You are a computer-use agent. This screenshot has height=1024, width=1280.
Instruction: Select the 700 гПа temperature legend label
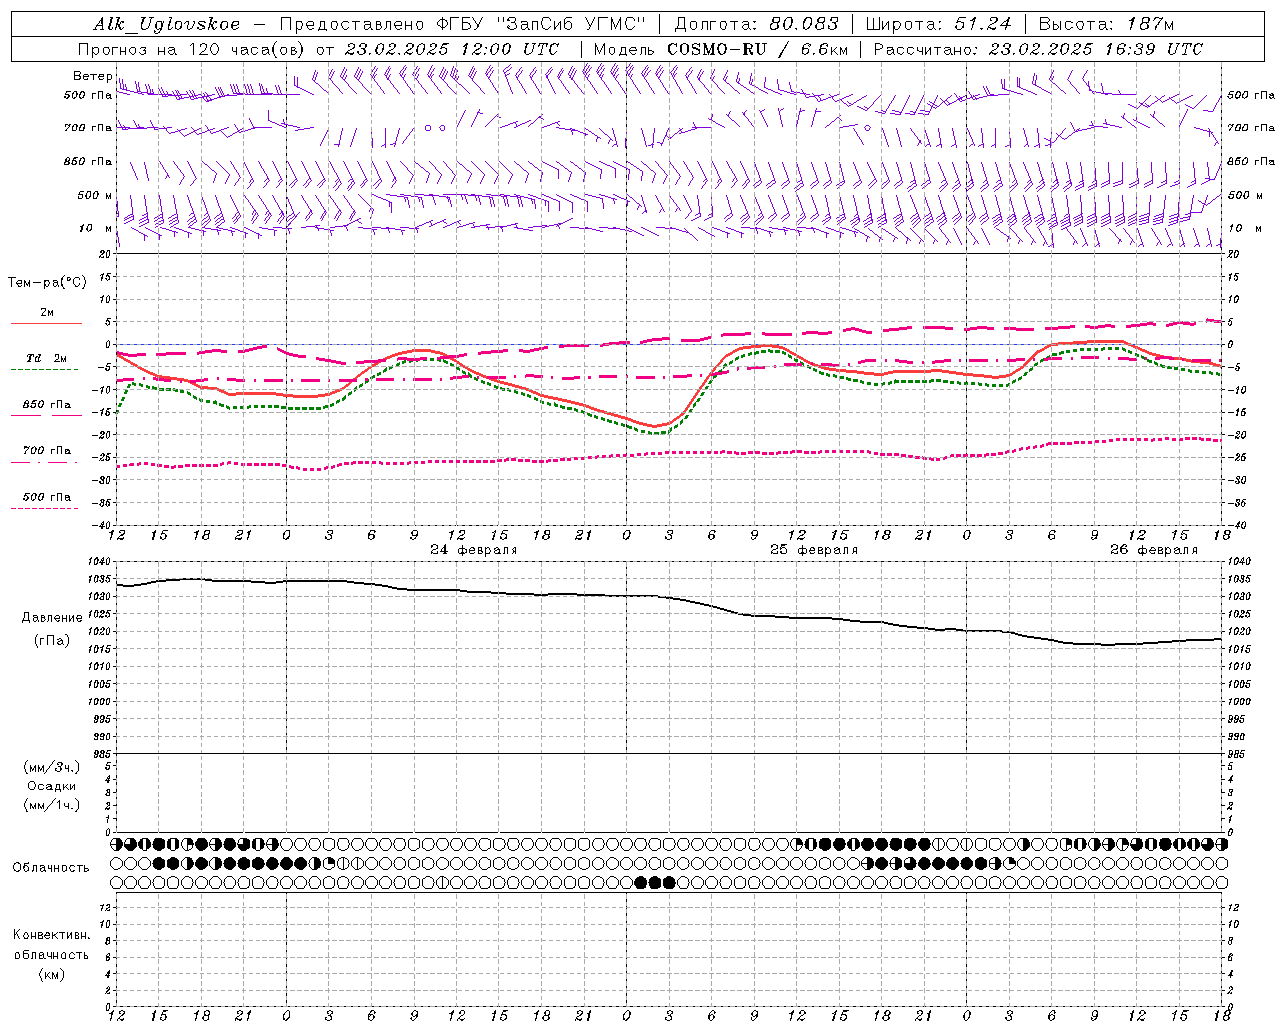[47, 450]
